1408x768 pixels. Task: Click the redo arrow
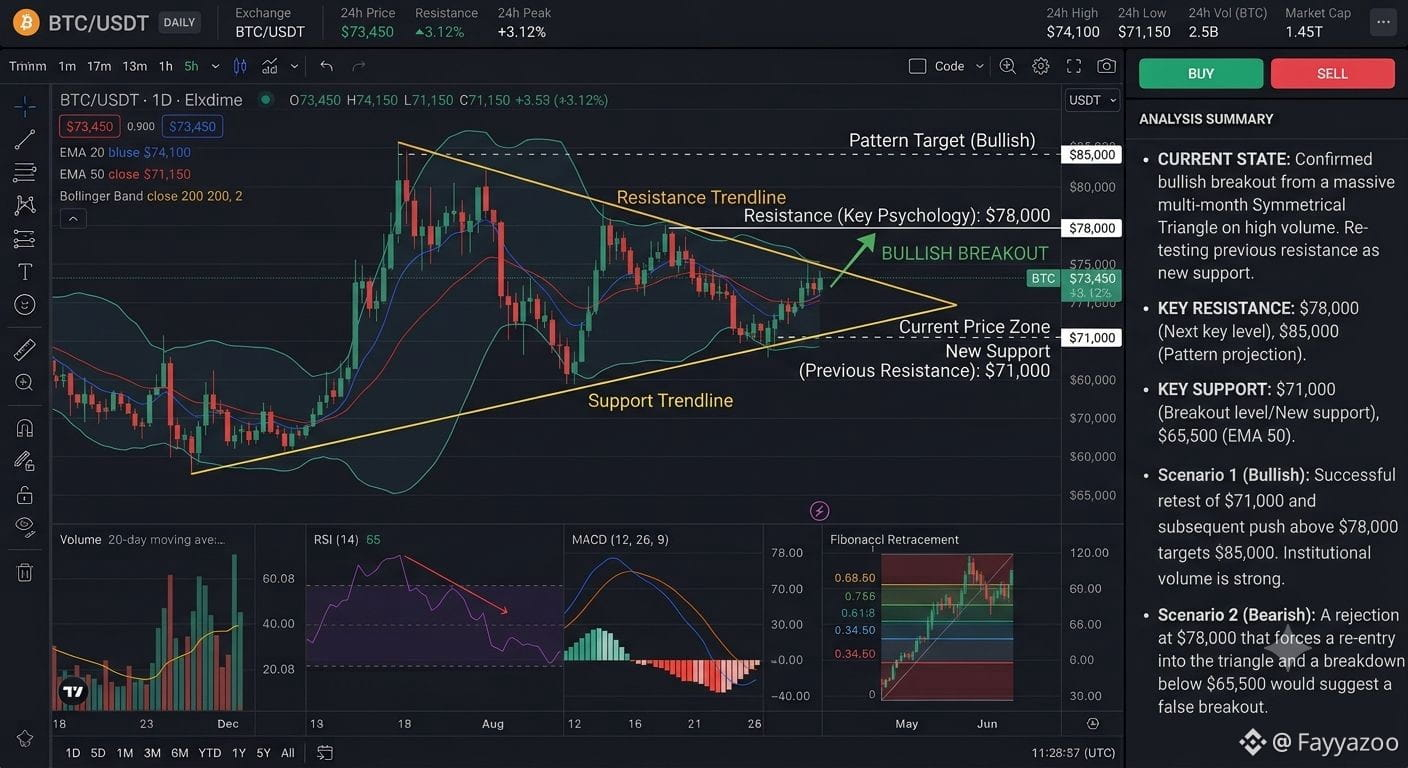(358, 66)
